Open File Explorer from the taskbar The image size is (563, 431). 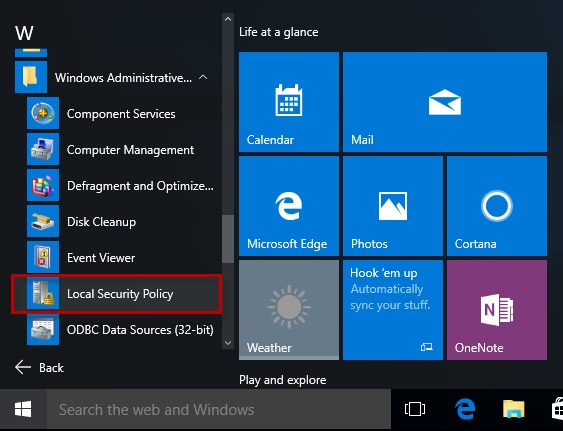click(x=513, y=409)
